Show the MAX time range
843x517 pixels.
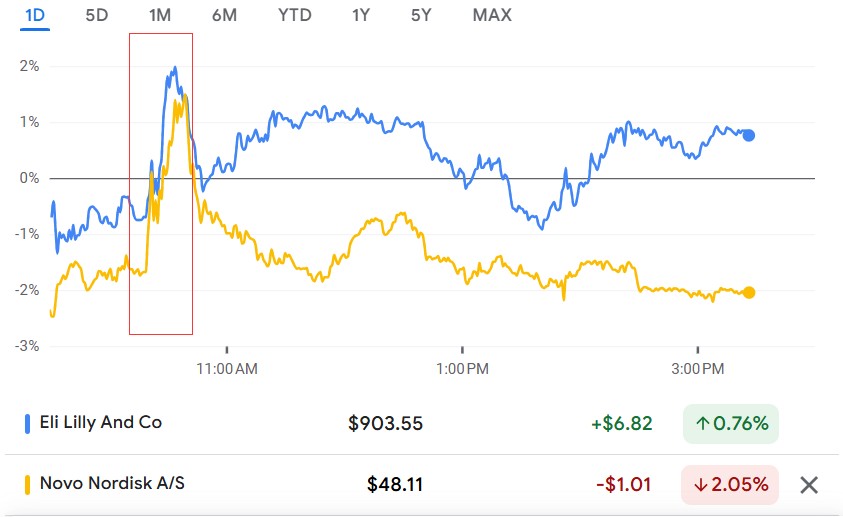pyautogui.click(x=491, y=15)
